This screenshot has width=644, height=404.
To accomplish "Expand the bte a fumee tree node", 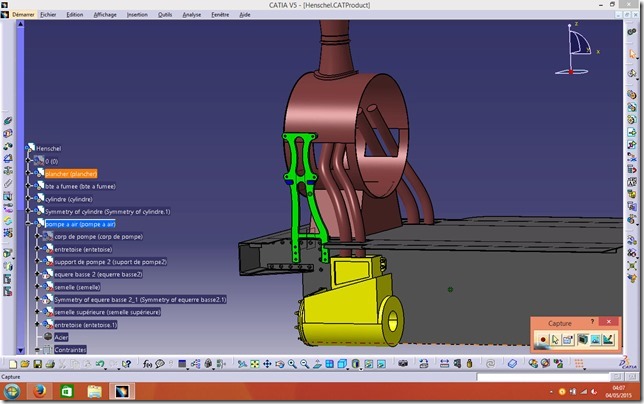I will point(28,186).
